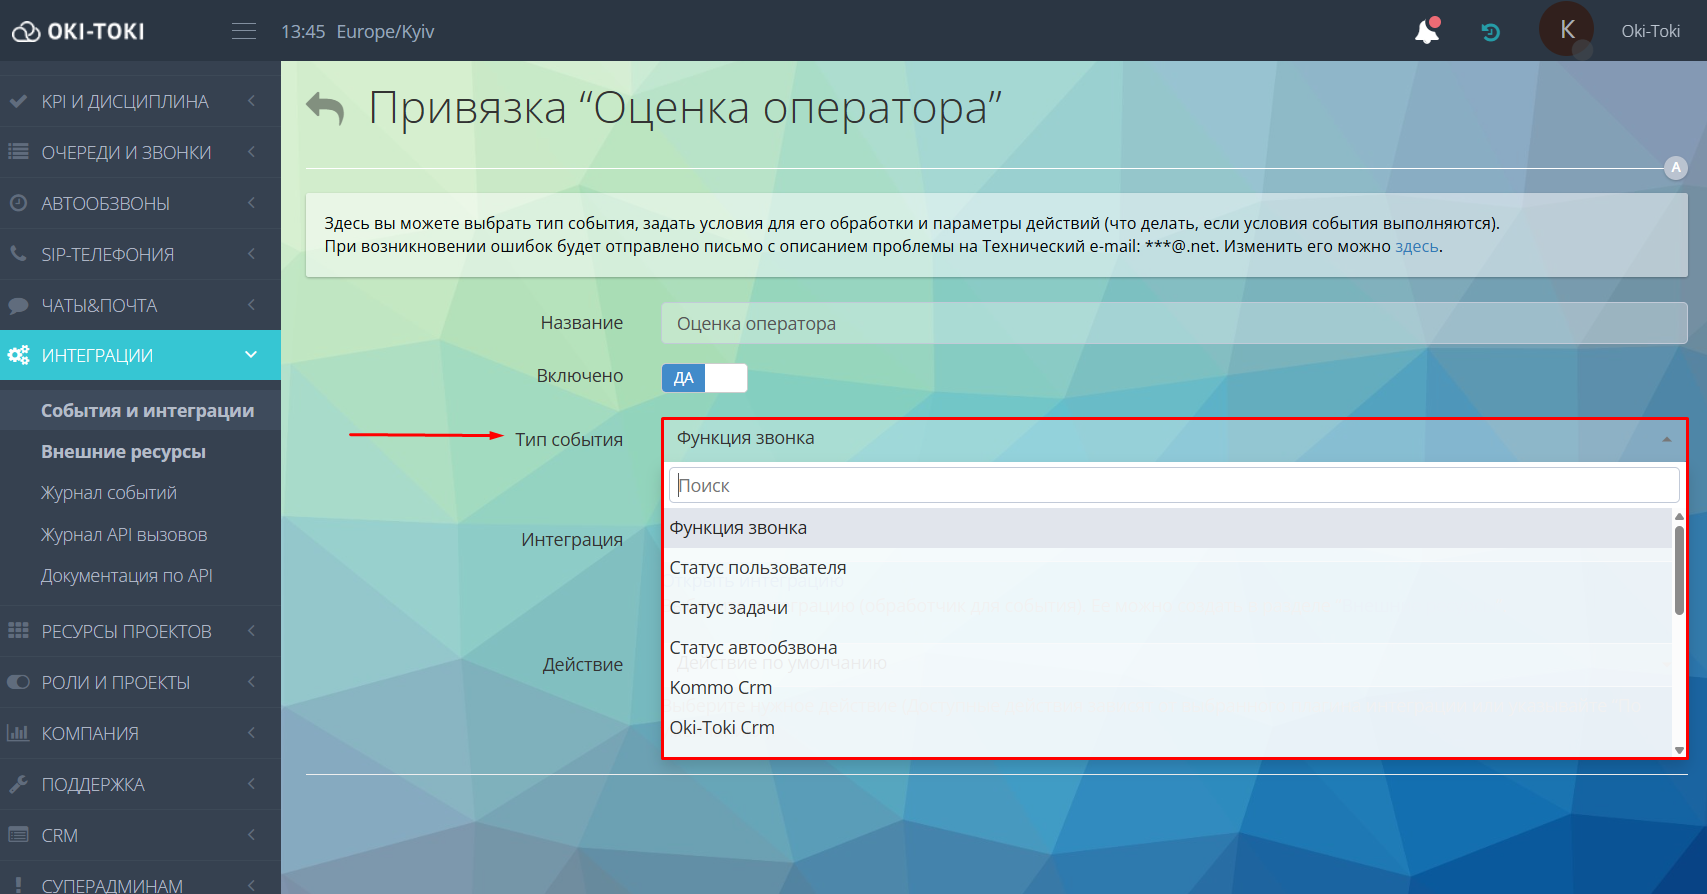1707x894 pixels.
Task: Open the hamburger menu in header
Action: click(244, 31)
